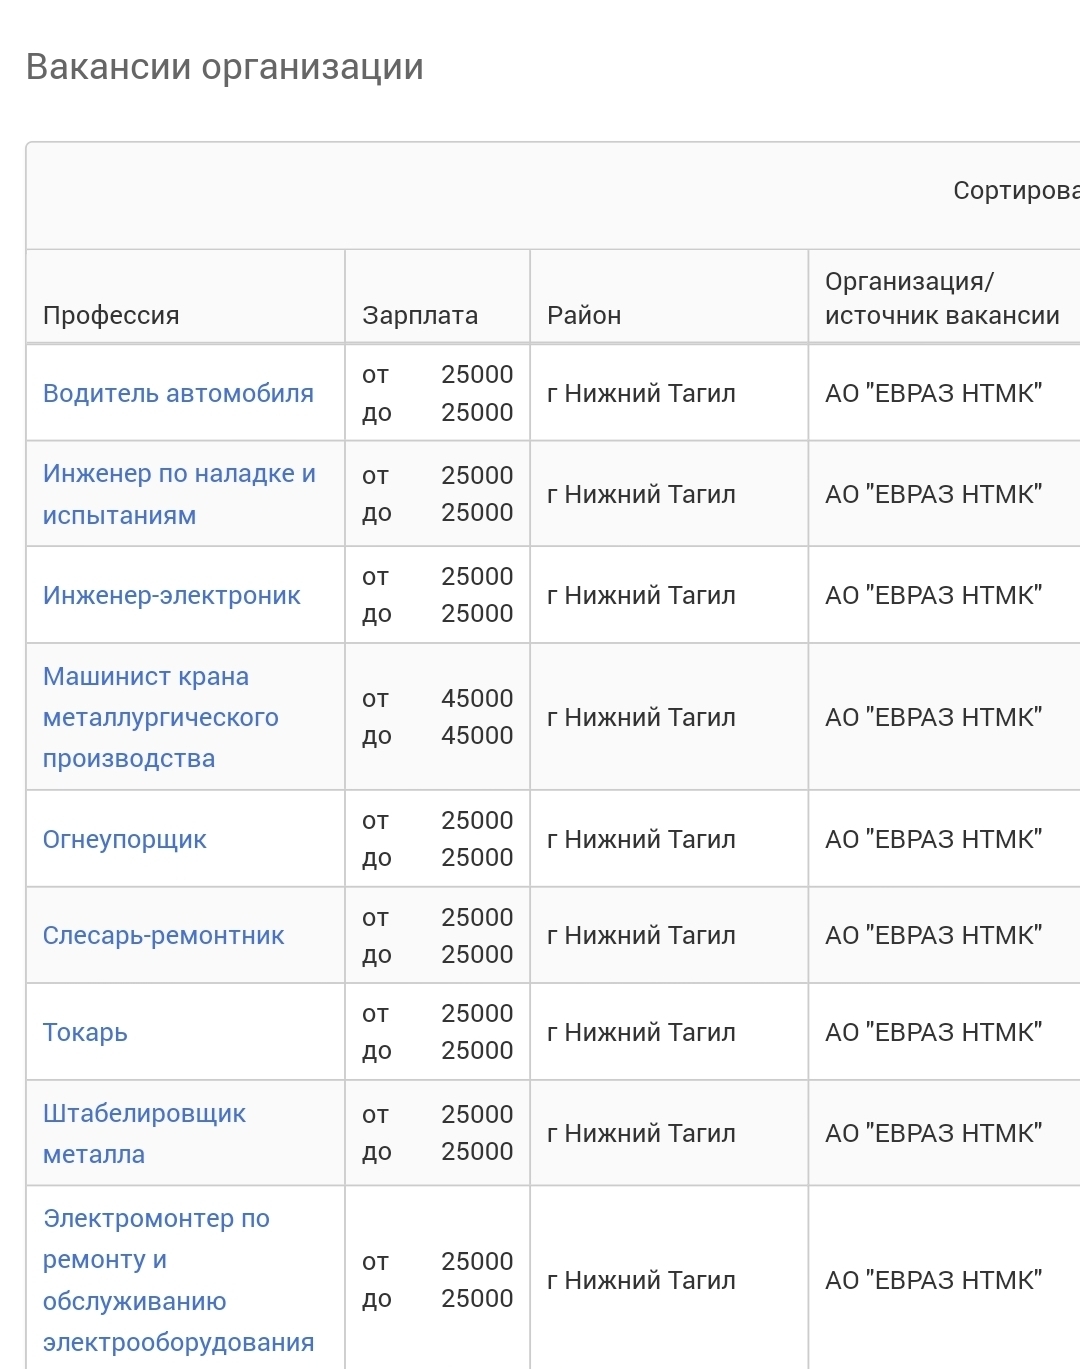This screenshot has height=1369, width=1080.
Task: Click the salary cell in the Водитель автомобиля row
Action: [437, 394]
